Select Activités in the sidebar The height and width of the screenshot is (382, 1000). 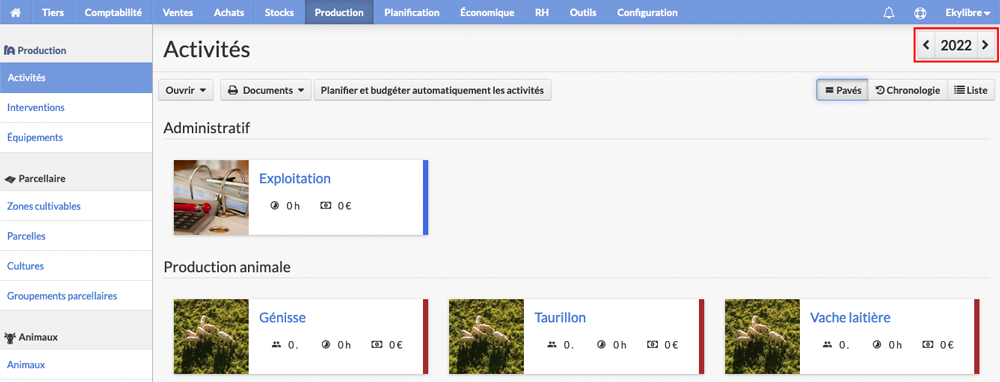tap(76, 78)
